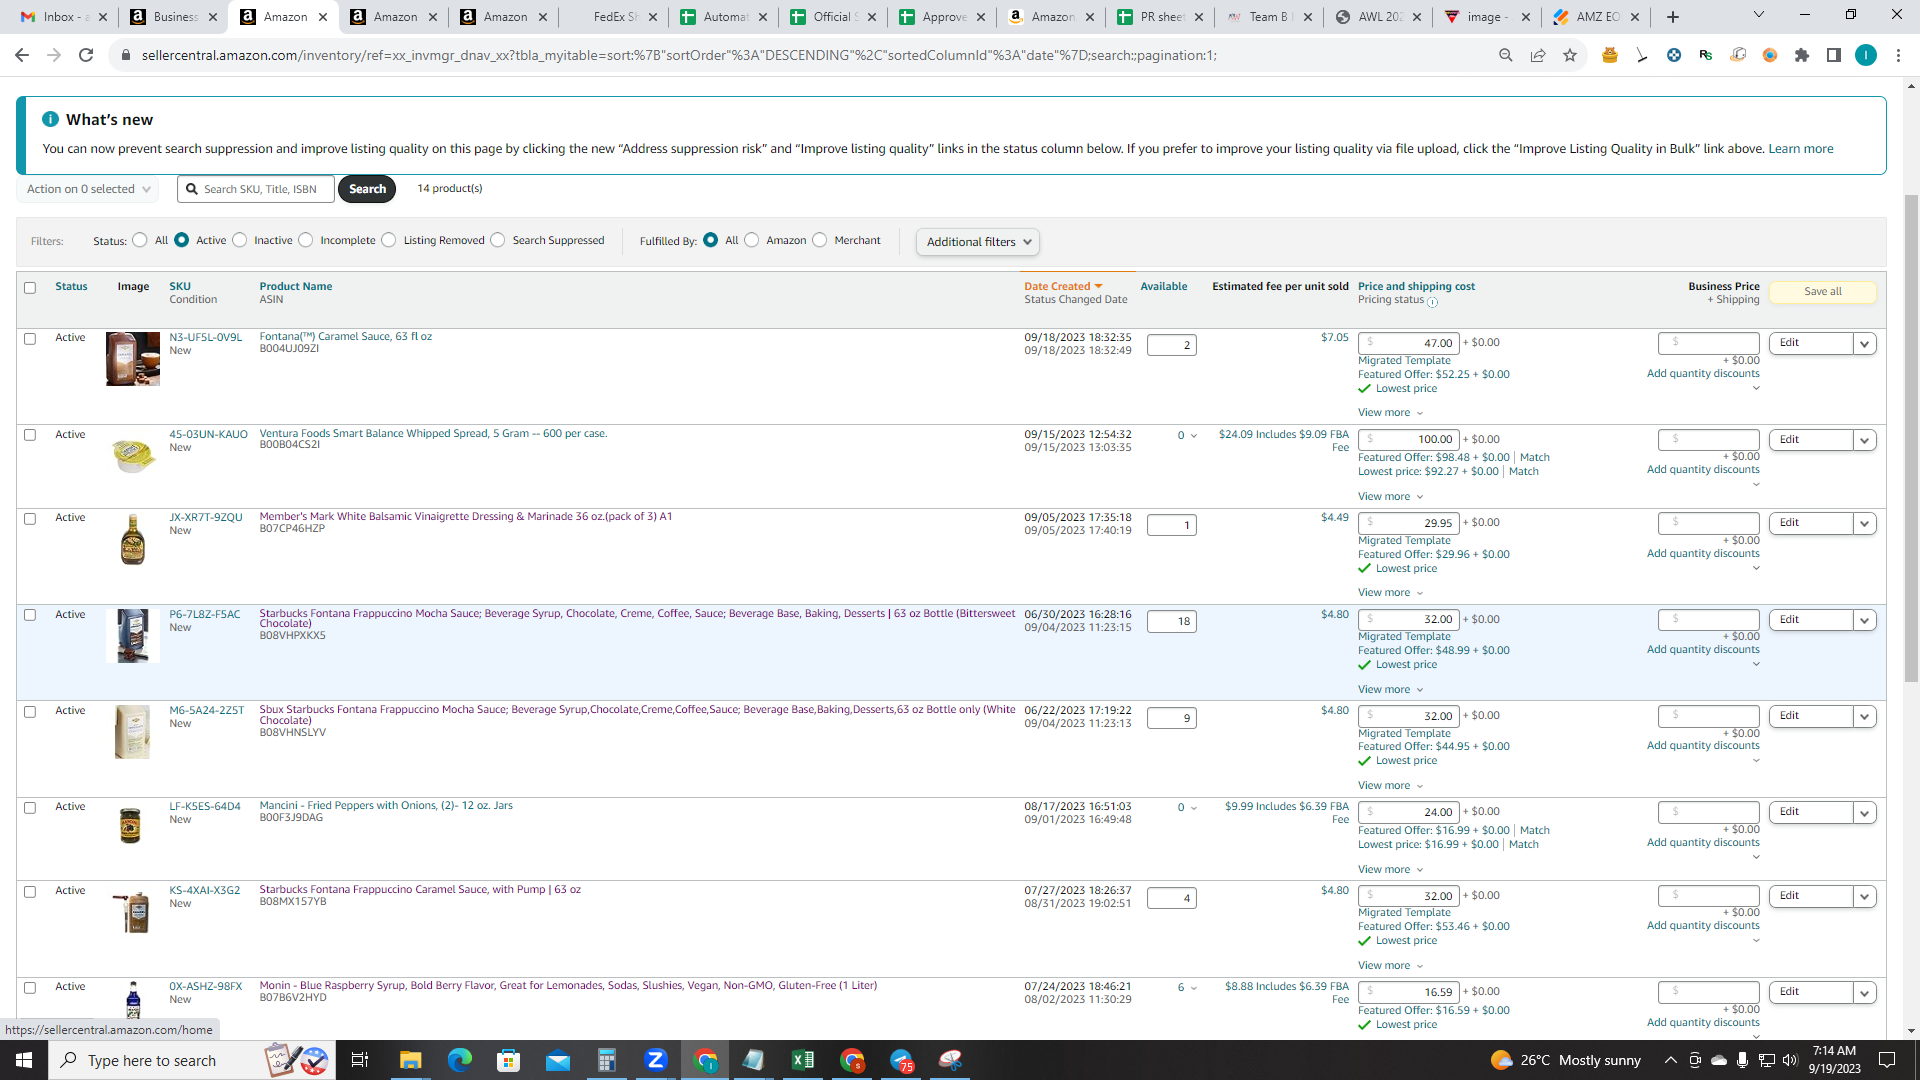Click the What's new info icon
1920x1080 pixels.
tap(50, 119)
